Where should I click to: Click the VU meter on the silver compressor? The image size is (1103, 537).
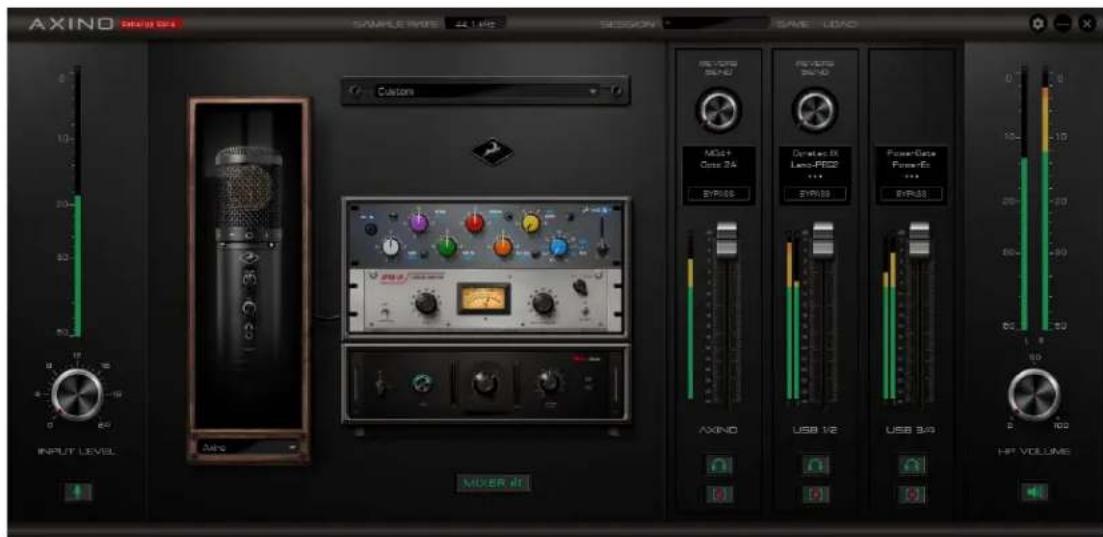(x=483, y=298)
